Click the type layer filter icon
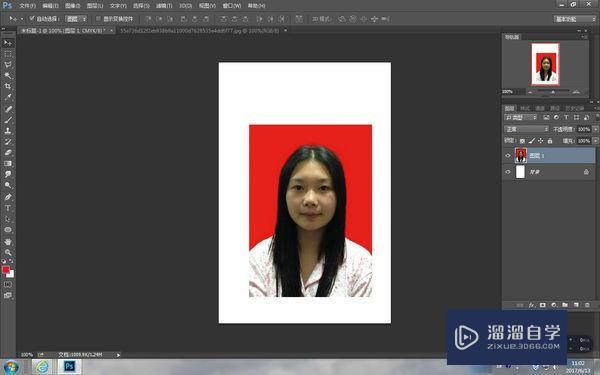 point(566,117)
